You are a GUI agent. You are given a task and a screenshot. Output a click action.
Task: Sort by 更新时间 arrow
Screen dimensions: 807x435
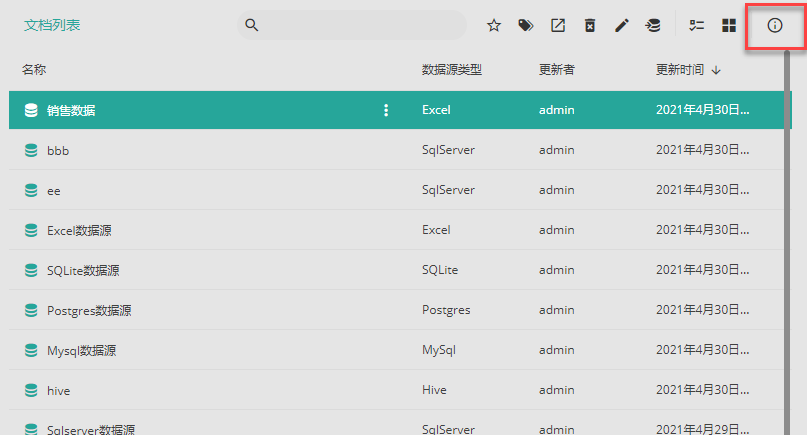click(x=716, y=70)
